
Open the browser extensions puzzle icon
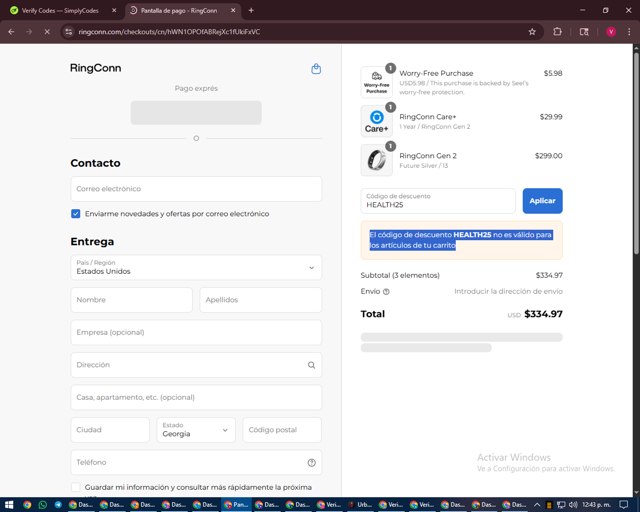(x=557, y=32)
